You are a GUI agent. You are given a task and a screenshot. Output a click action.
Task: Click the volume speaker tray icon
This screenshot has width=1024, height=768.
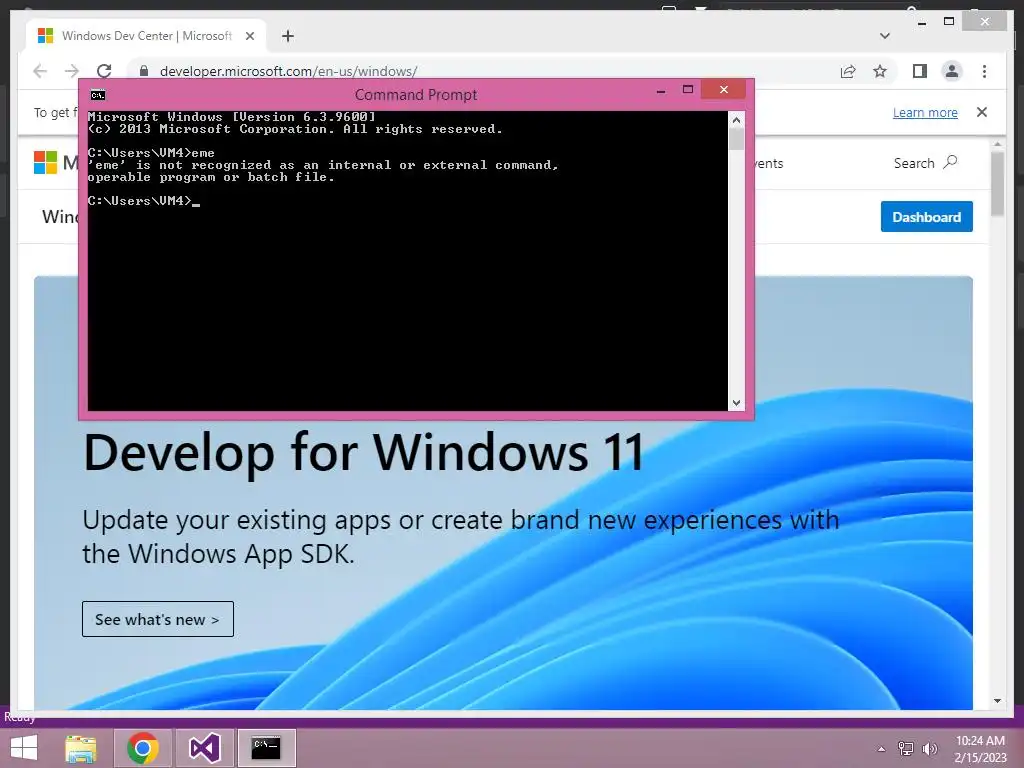pos(929,749)
